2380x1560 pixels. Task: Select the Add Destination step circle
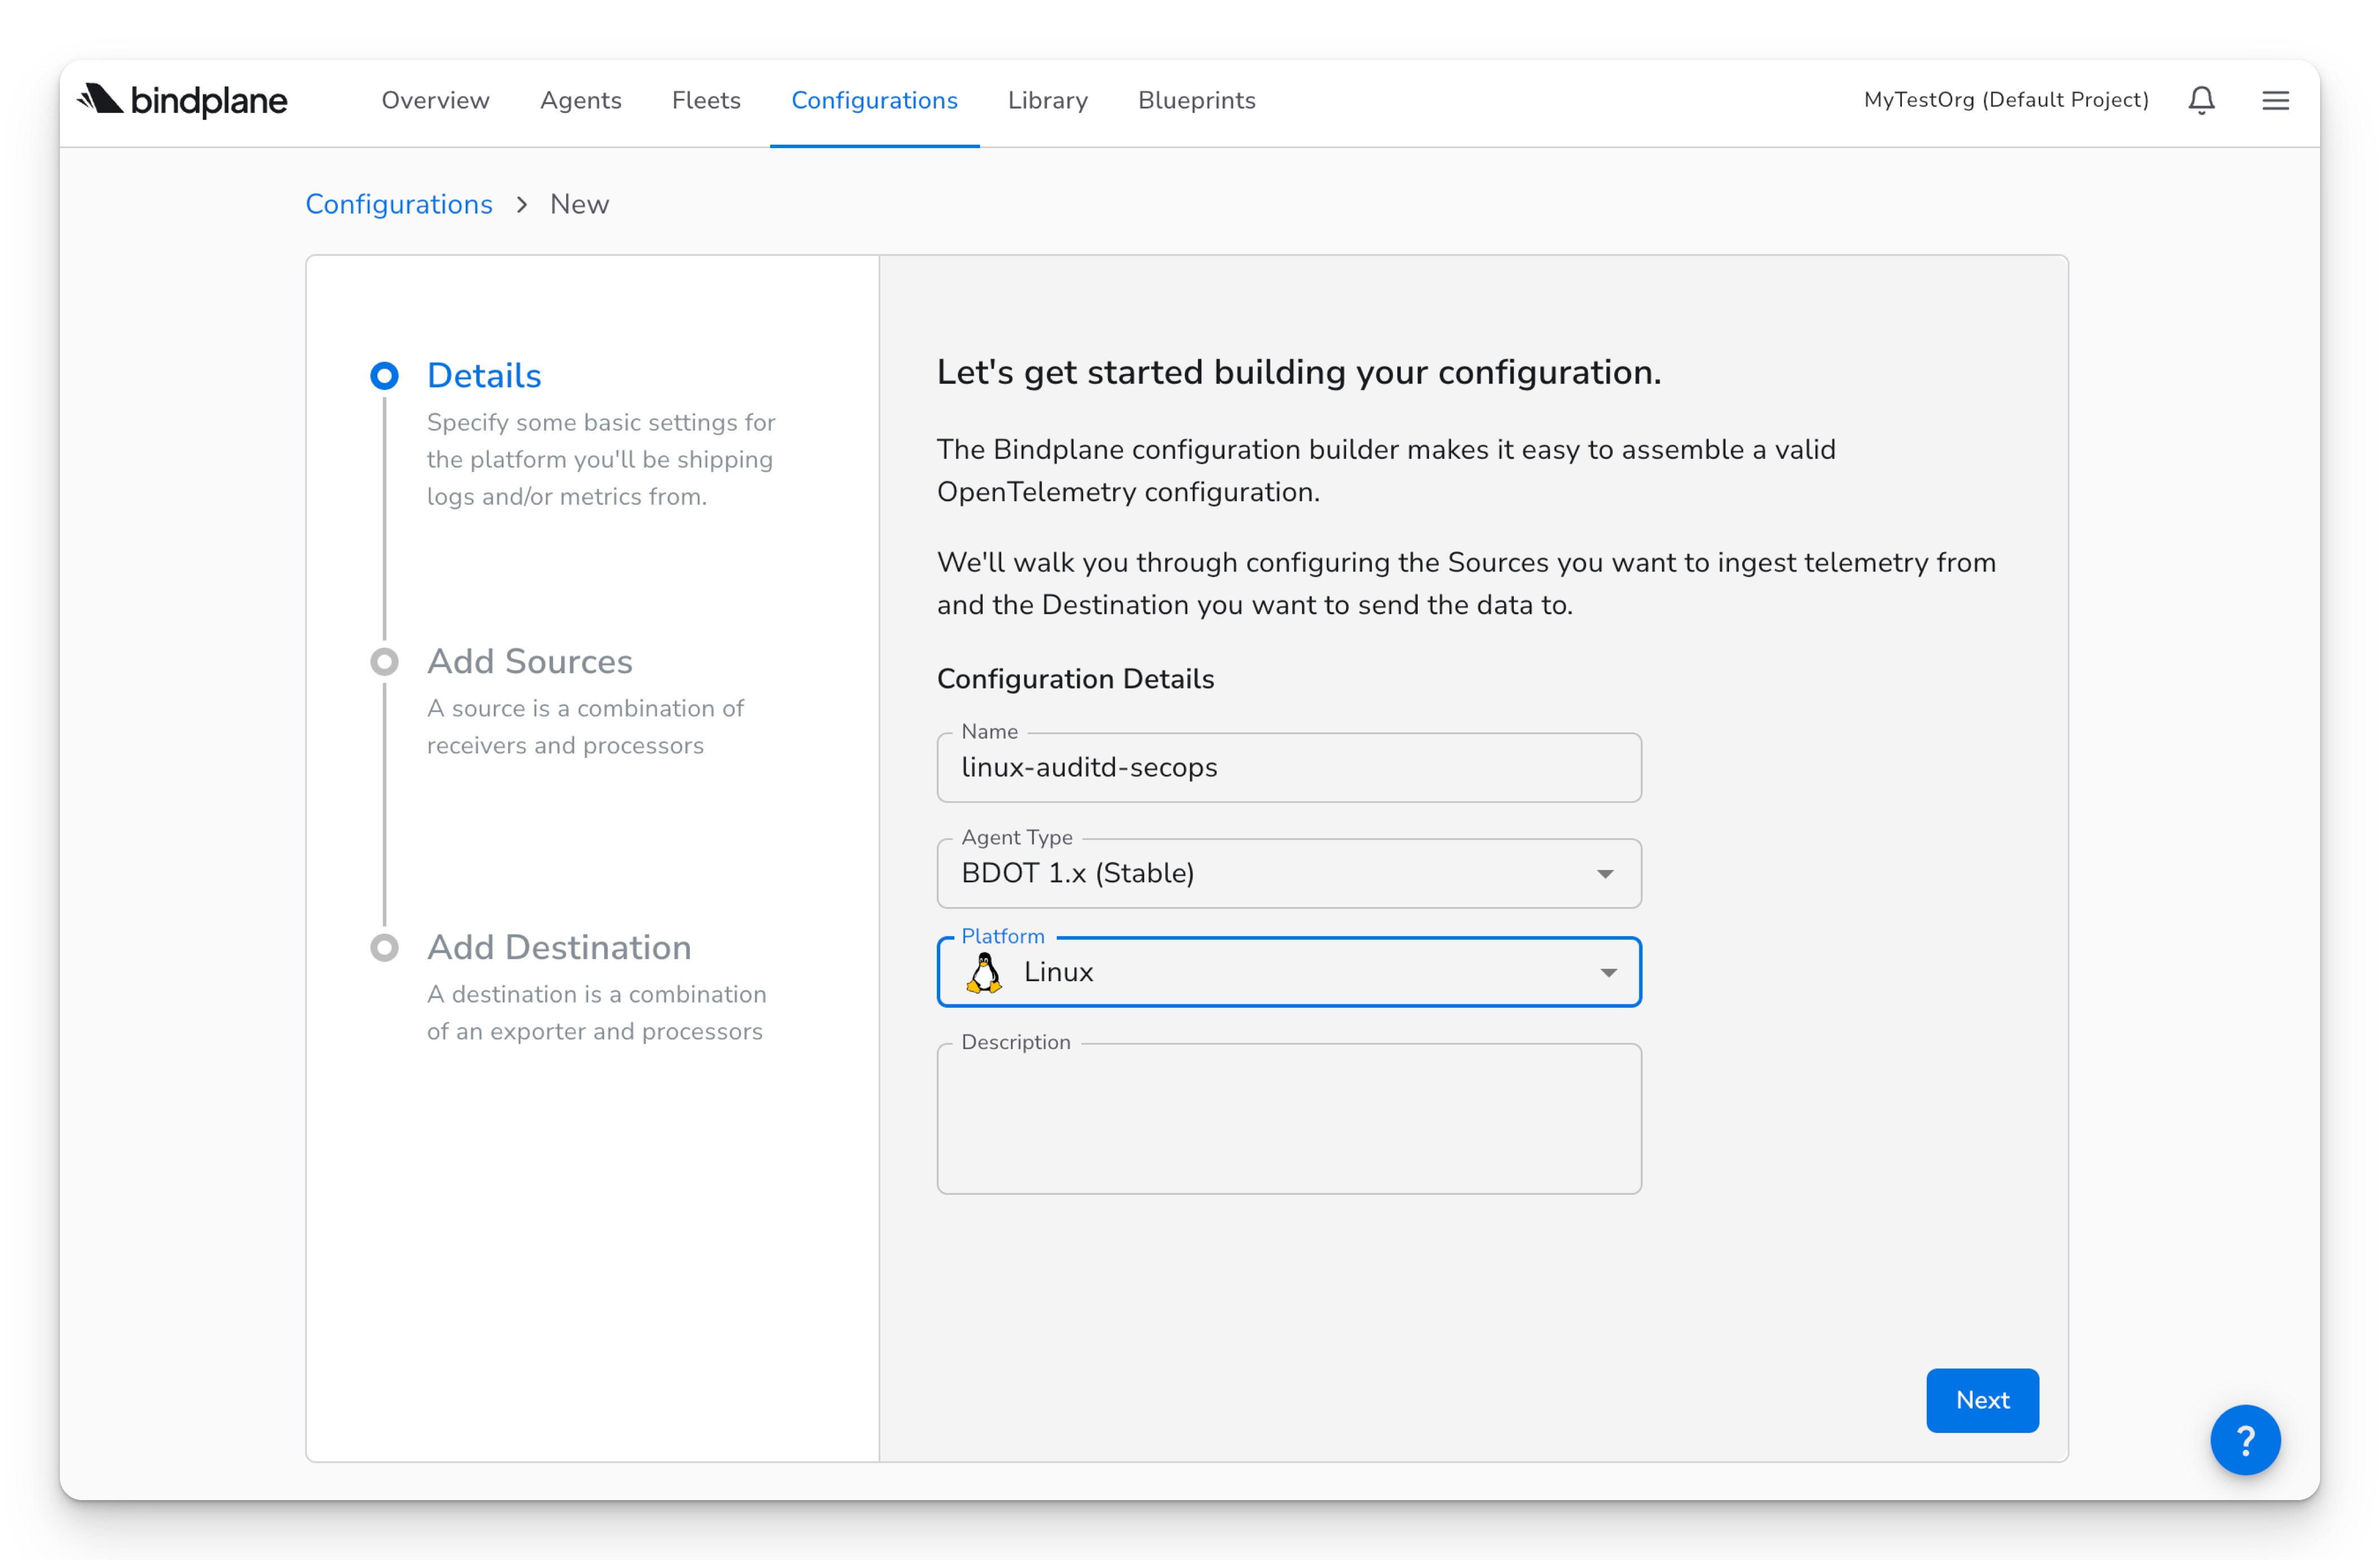pyautogui.click(x=385, y=947)
